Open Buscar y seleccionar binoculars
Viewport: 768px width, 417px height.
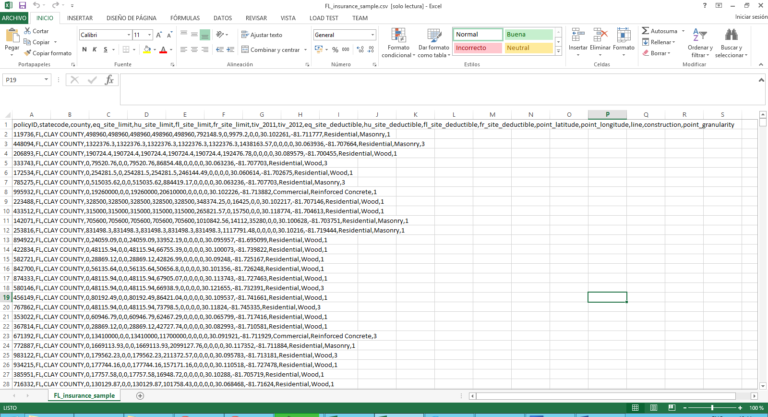click(731, 42)
